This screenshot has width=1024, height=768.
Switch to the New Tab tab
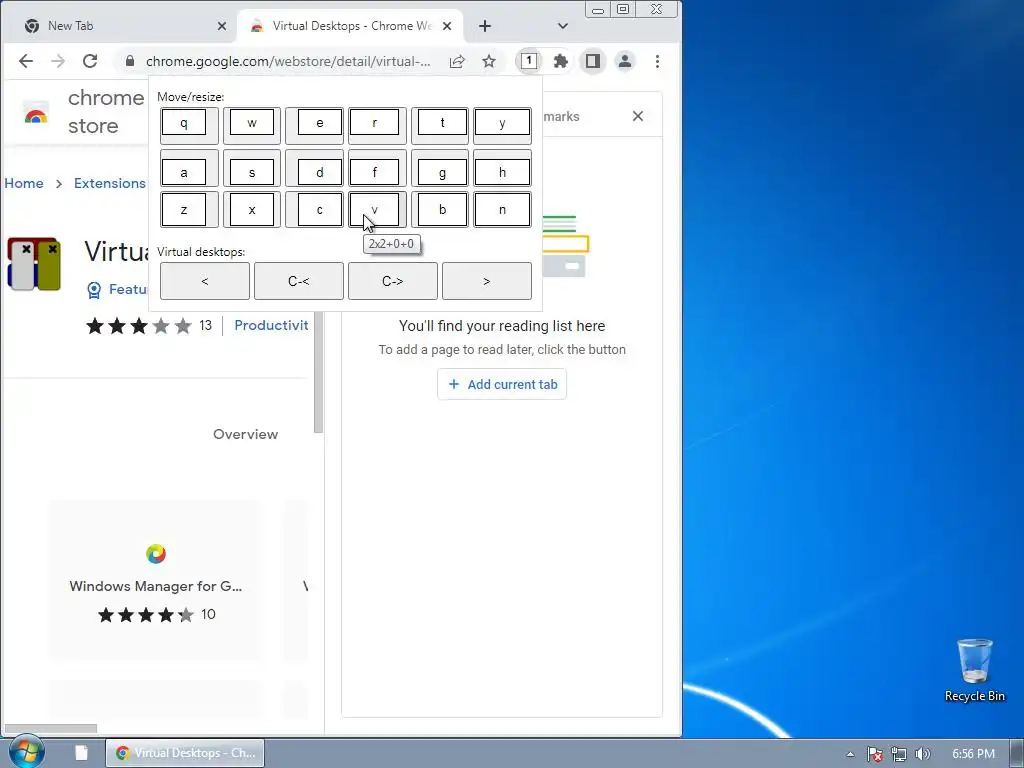[121, 26]
